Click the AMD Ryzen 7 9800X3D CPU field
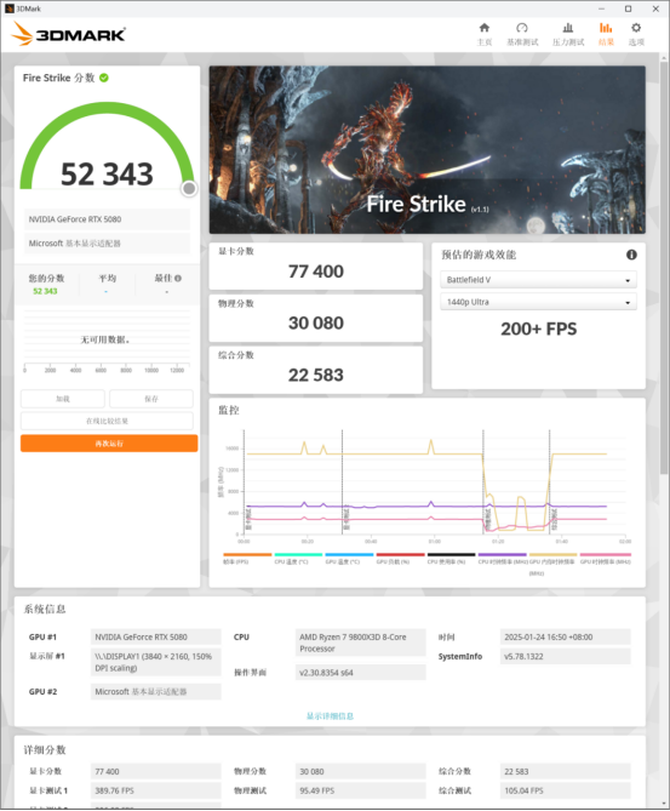The width and height of the screenshot is (670, 811). pos(361,642)
